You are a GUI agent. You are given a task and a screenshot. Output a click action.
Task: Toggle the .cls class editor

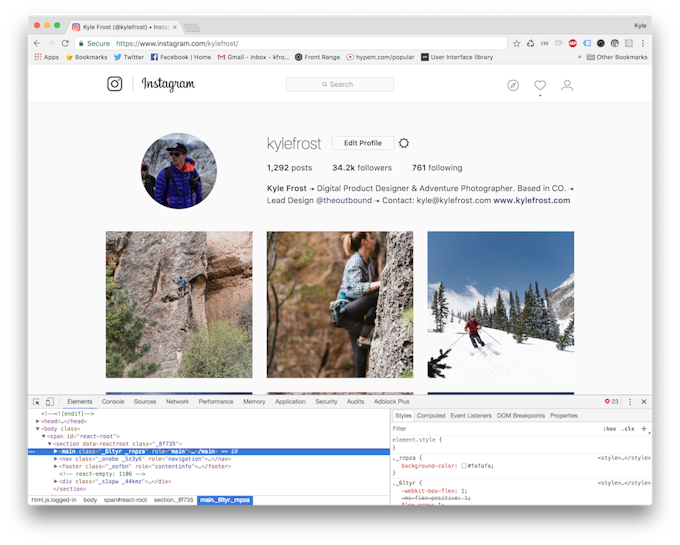coord(628,428)
